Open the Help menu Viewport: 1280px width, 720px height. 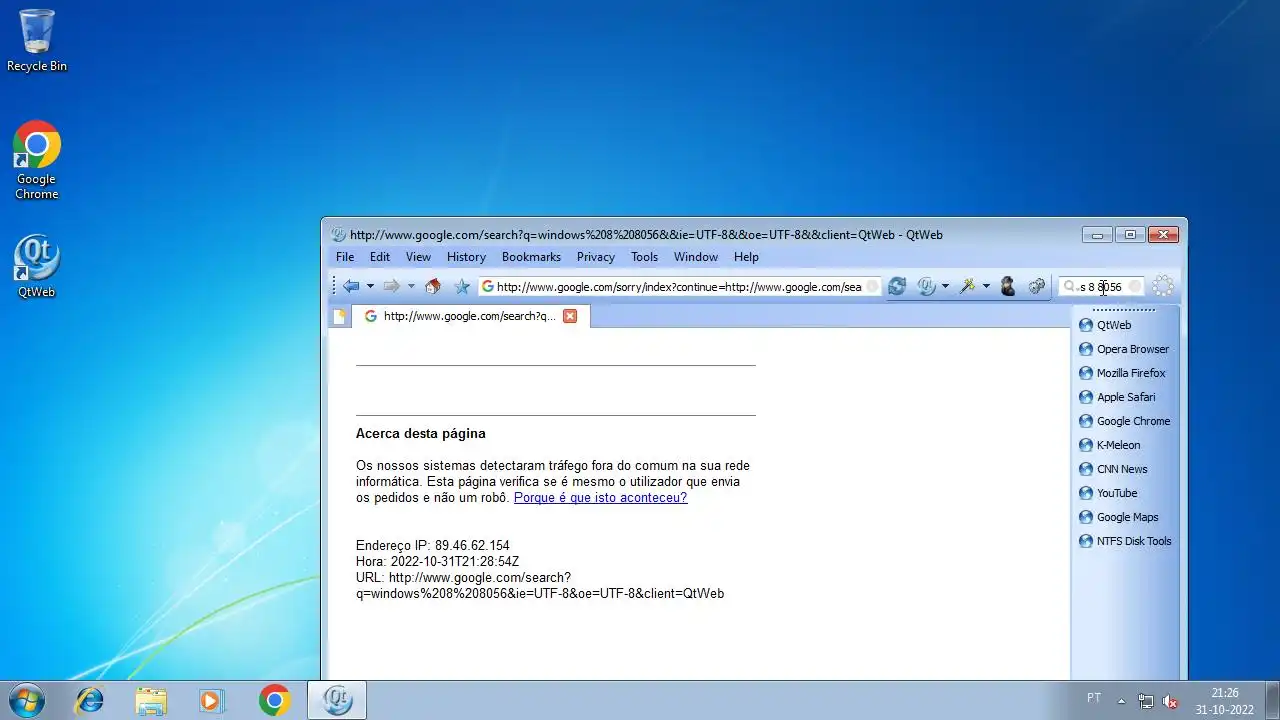click(746, 257)
